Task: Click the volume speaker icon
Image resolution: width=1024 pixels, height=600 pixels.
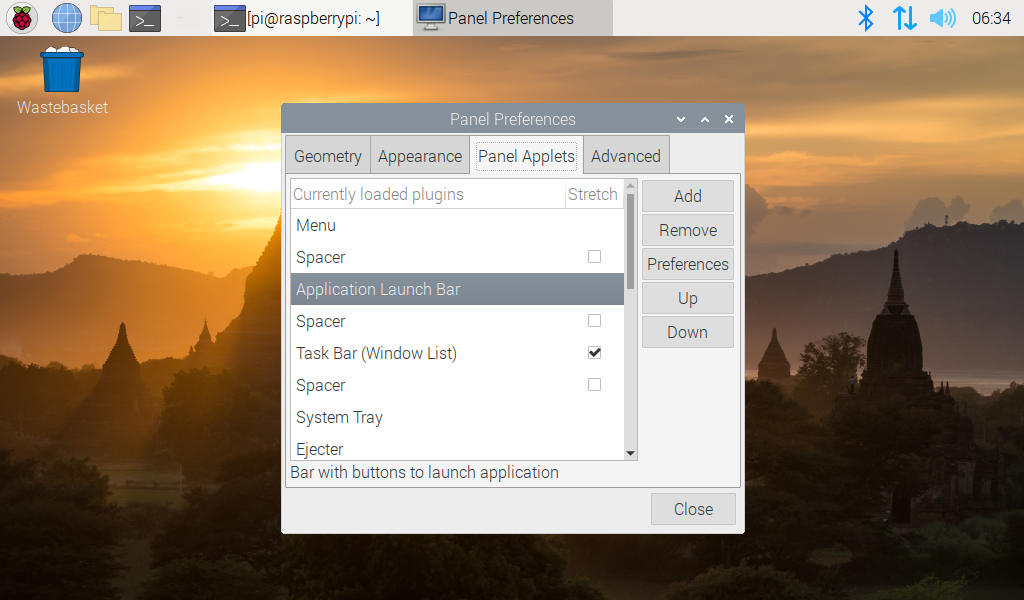Action: pyautogui.click(x=942, y=18)
